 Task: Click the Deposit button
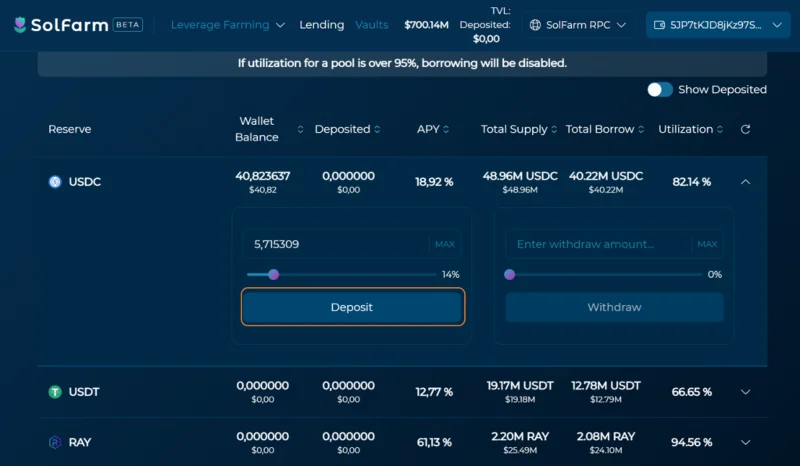(x=353, y=307)
